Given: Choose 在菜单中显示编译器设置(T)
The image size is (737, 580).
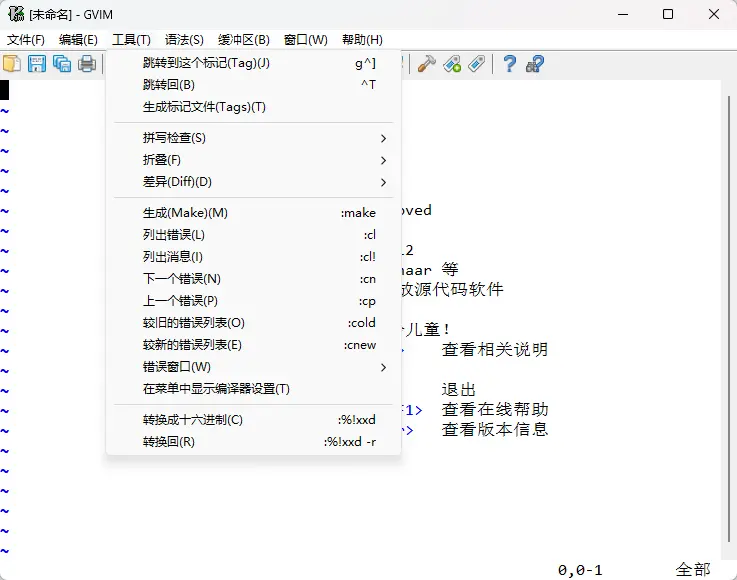Looking at the screenshot, I should point(253,389).
